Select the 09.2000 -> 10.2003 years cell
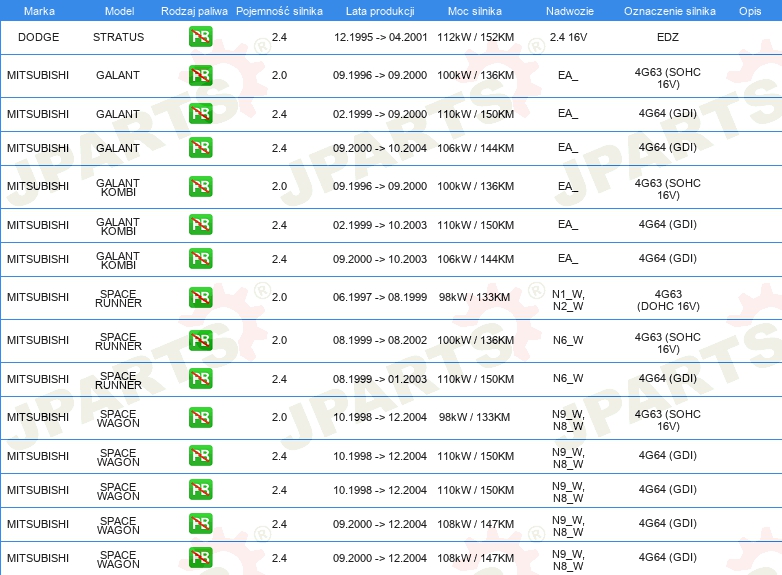Viewport: 782px width, 575px height. (x=380, y=259)
